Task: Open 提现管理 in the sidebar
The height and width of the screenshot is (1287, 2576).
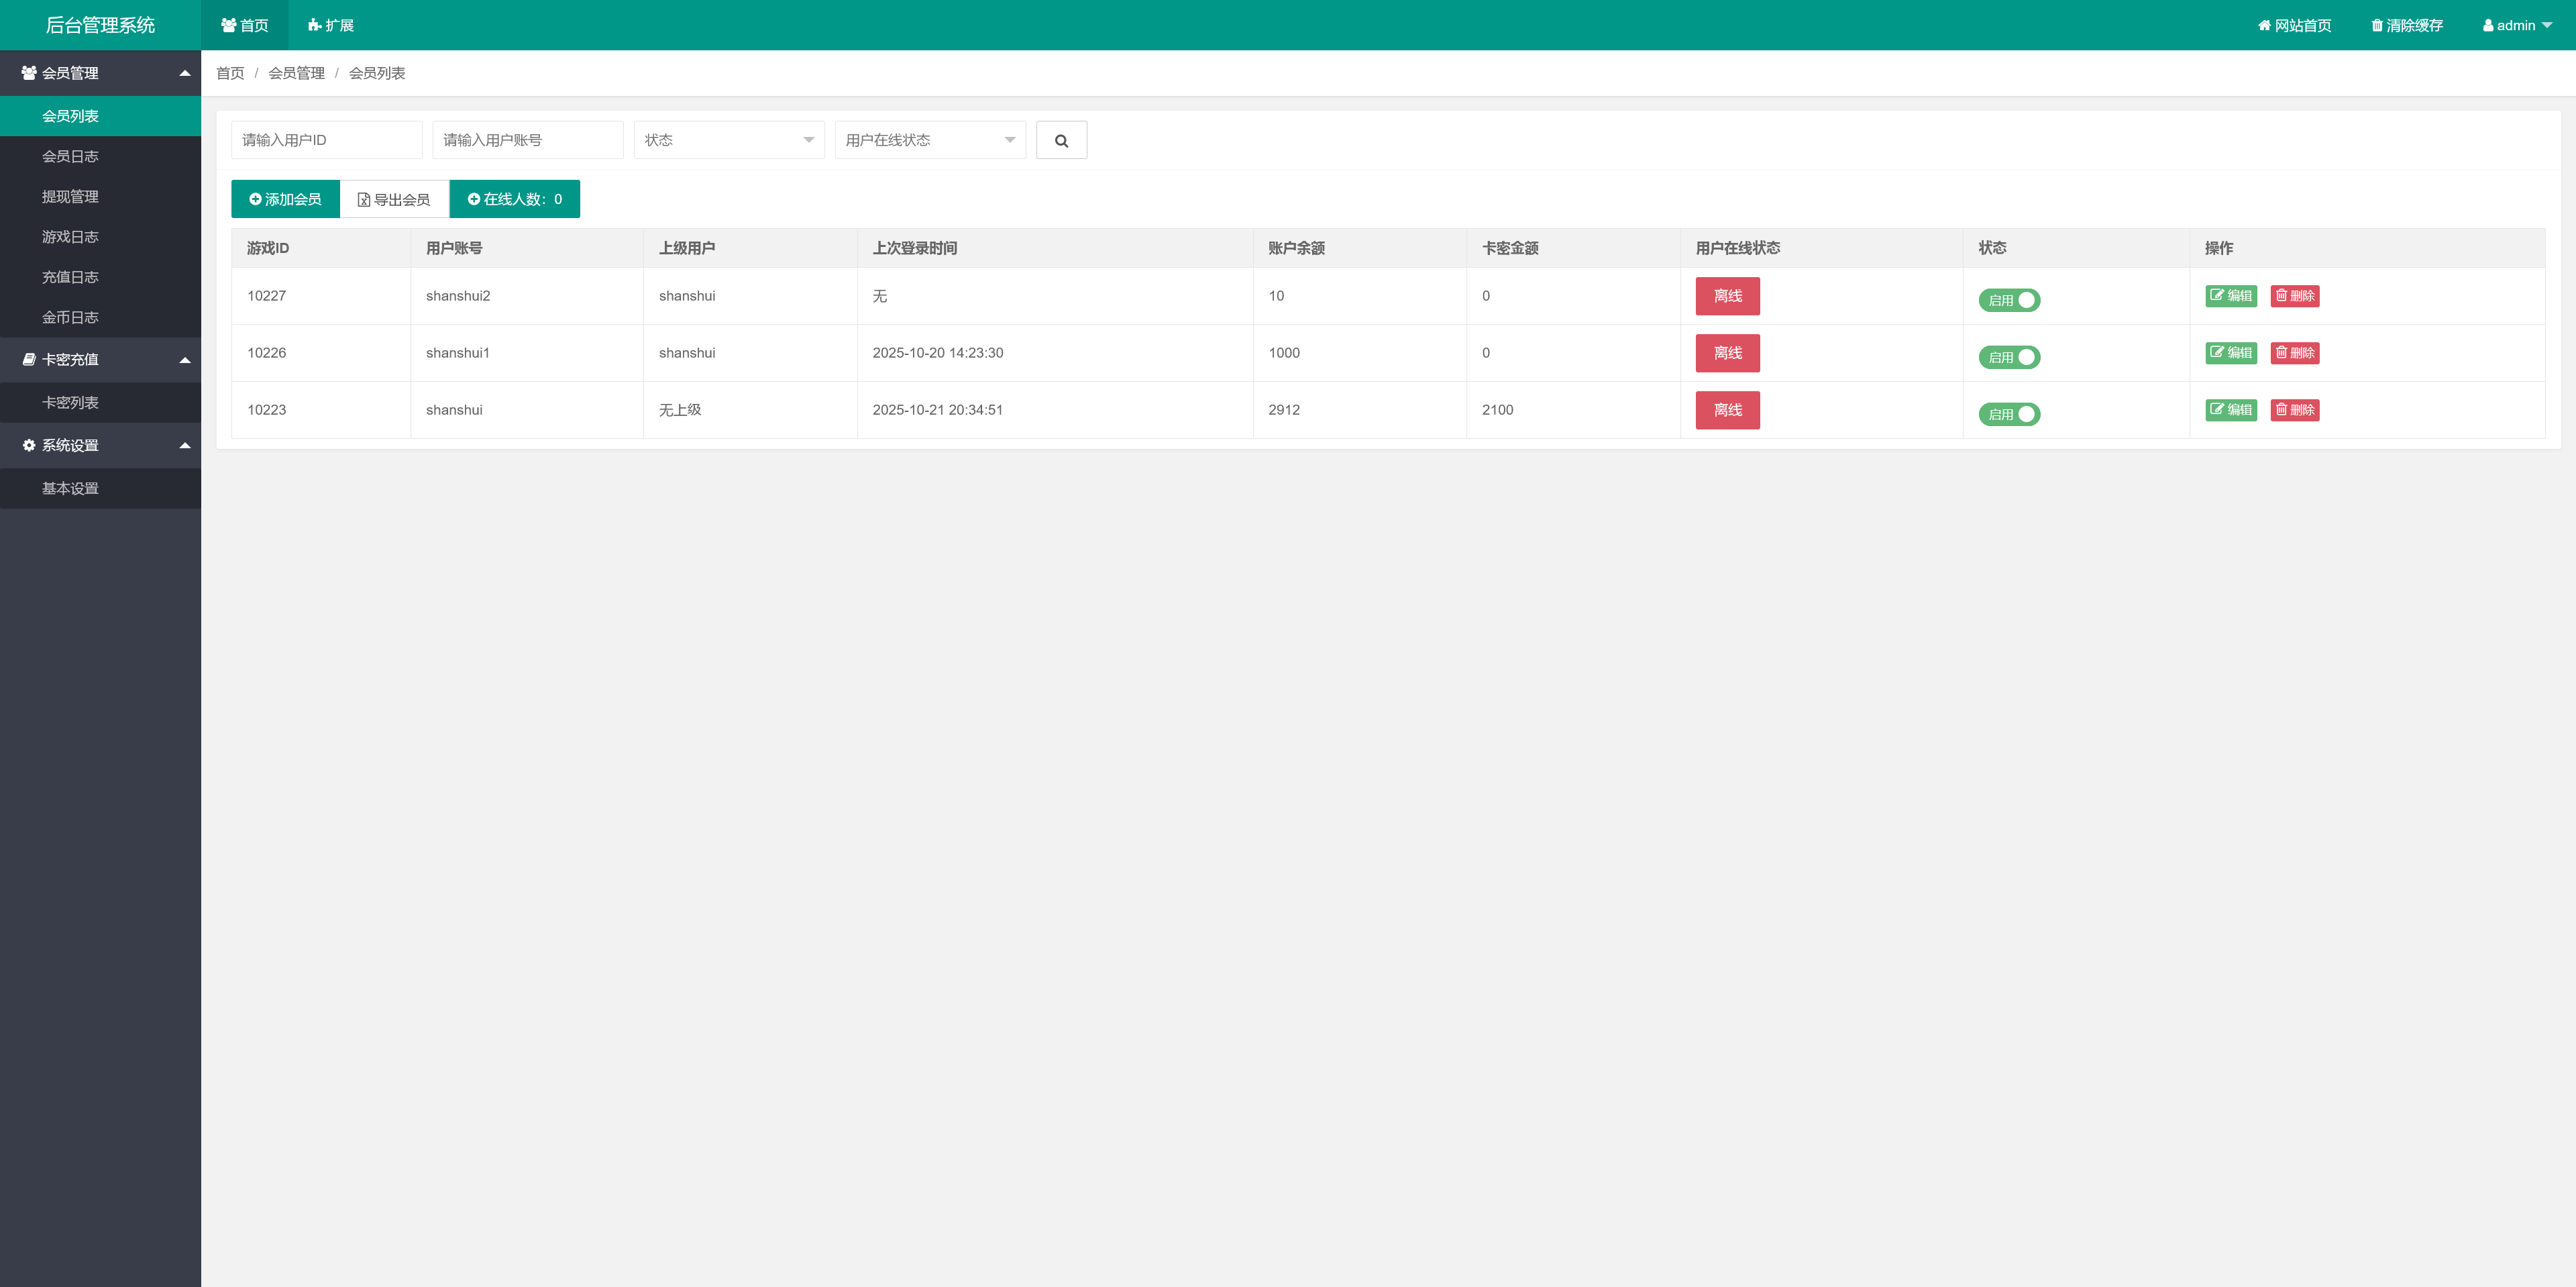Action: click(70, 197)
